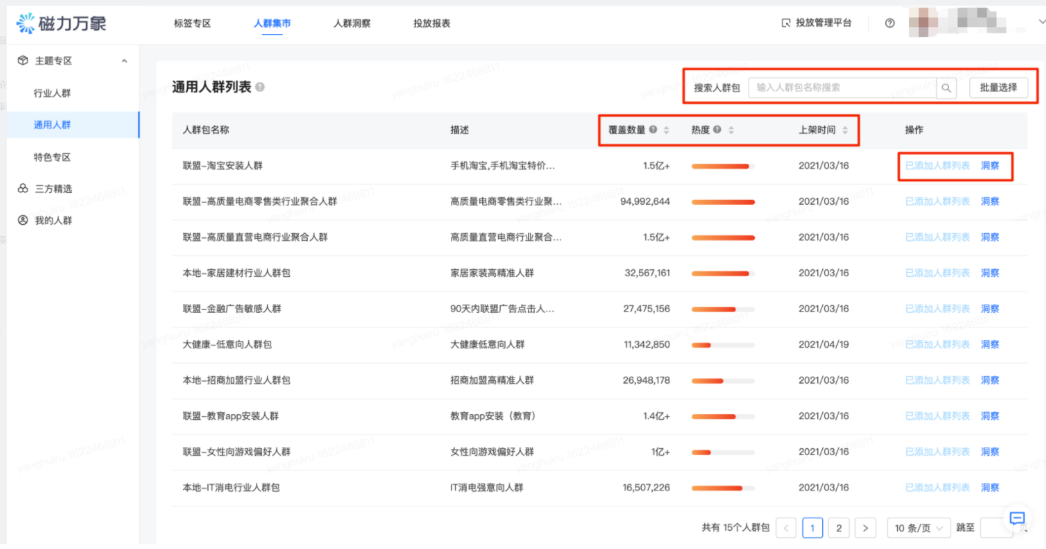Expand 三方精选 in the sidebar
This screenshot has height=549, width=1046.
(x=52, y=188)
